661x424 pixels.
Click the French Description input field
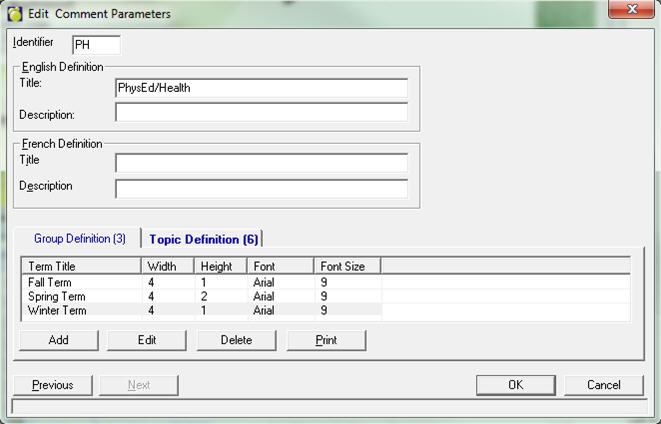[x=261, y=189]
